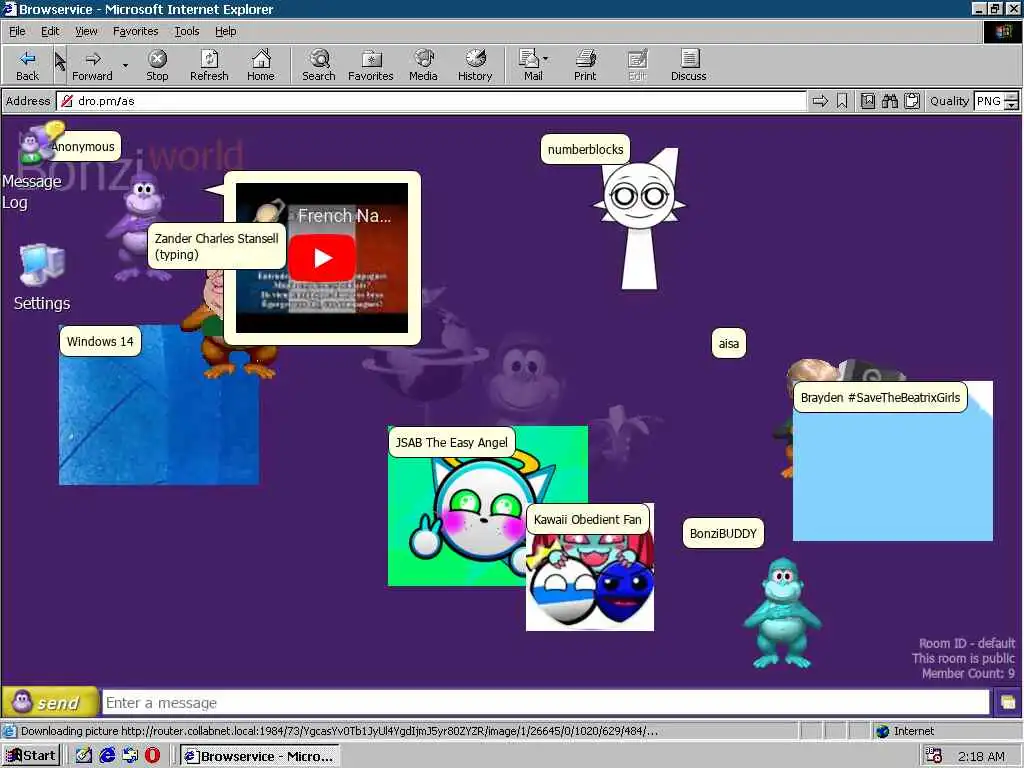Click the Stop button
1024x768 pixels.
pos(157,65)
